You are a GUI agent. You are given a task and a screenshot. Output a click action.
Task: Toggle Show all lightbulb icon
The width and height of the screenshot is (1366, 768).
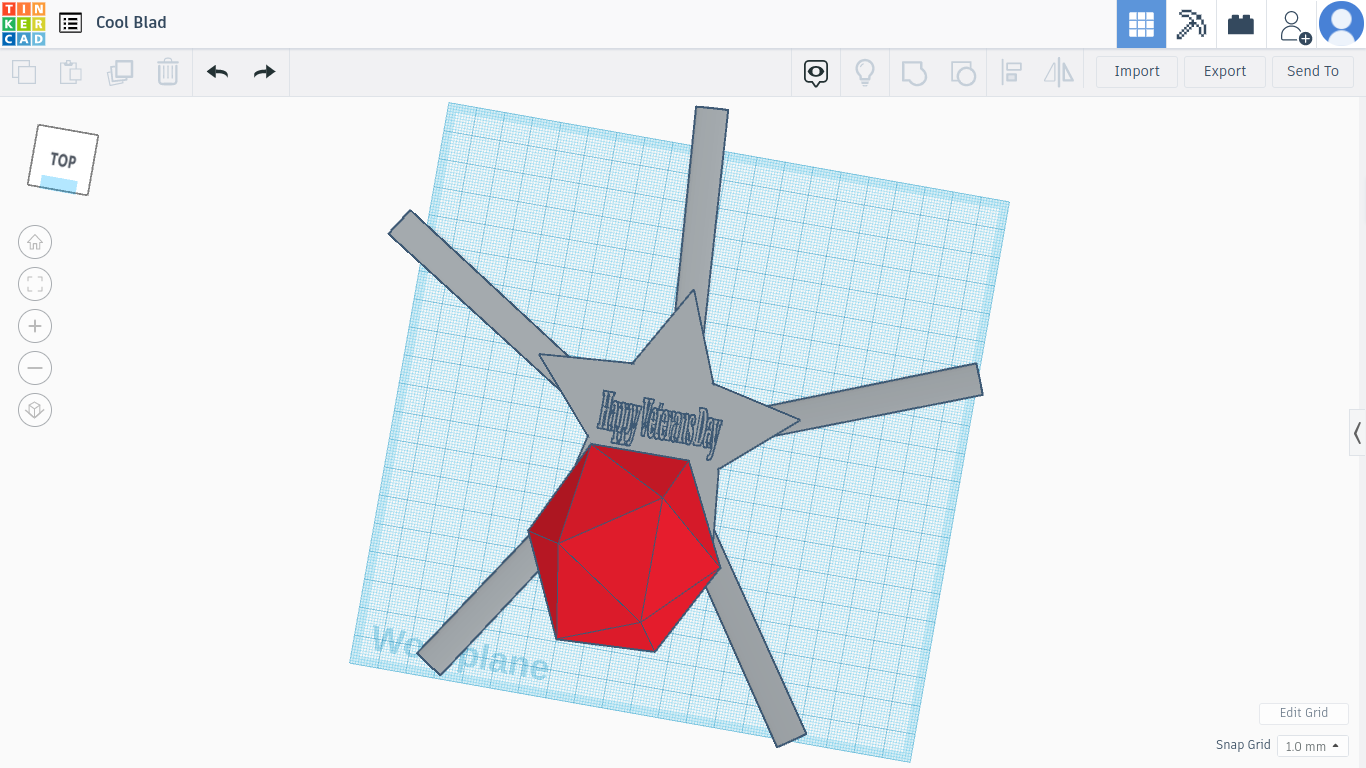[x=865, y=72]
